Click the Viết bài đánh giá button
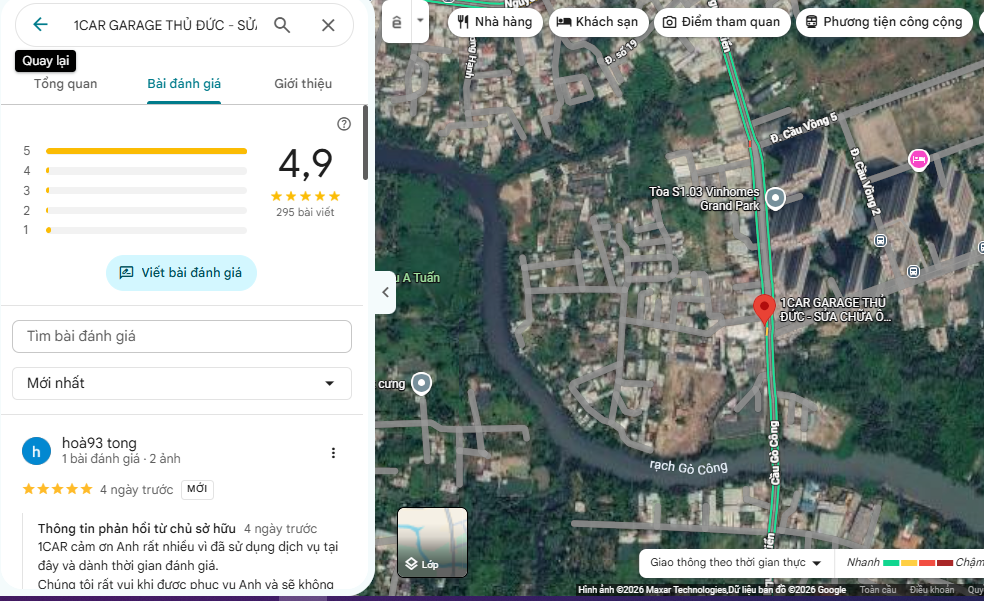Image resolution: width=984 pixels, height=601 pixels. [x=181, y=273]
